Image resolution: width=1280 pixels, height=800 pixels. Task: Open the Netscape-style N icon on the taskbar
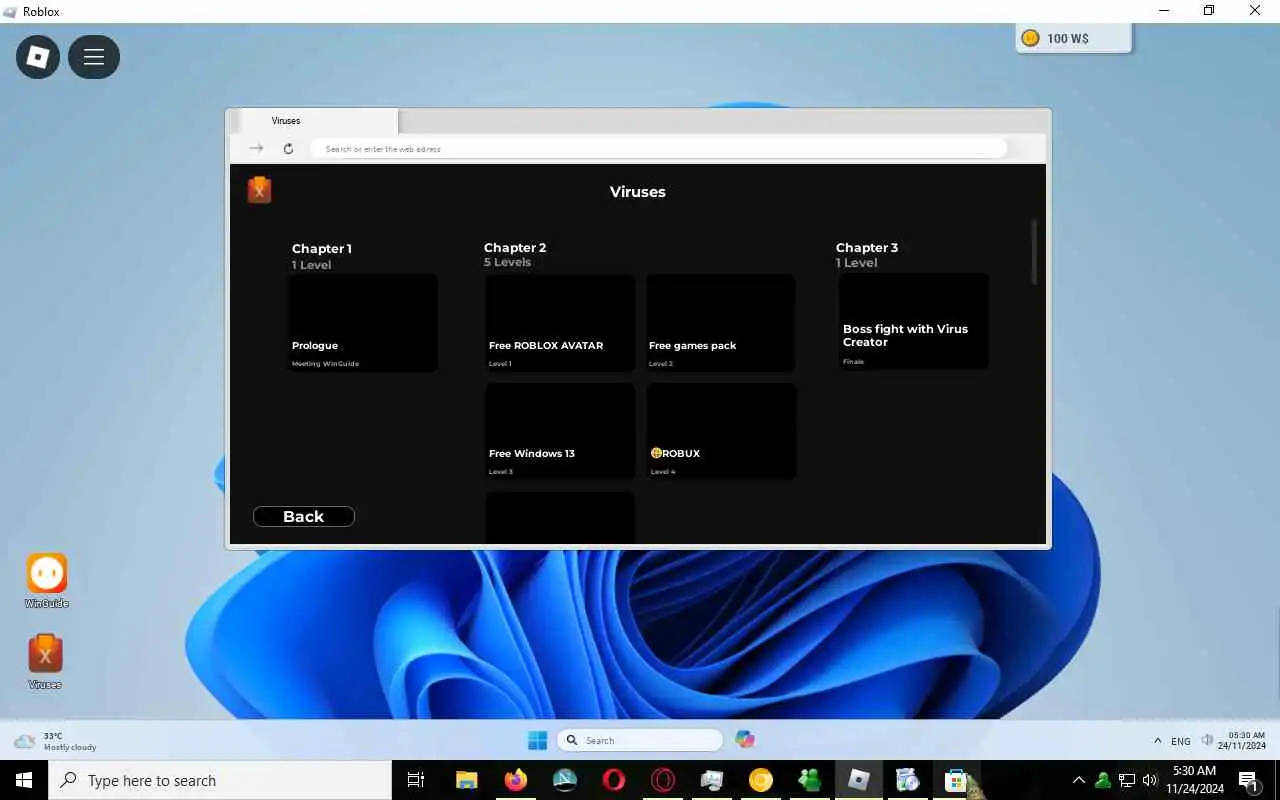pos(564,780)
